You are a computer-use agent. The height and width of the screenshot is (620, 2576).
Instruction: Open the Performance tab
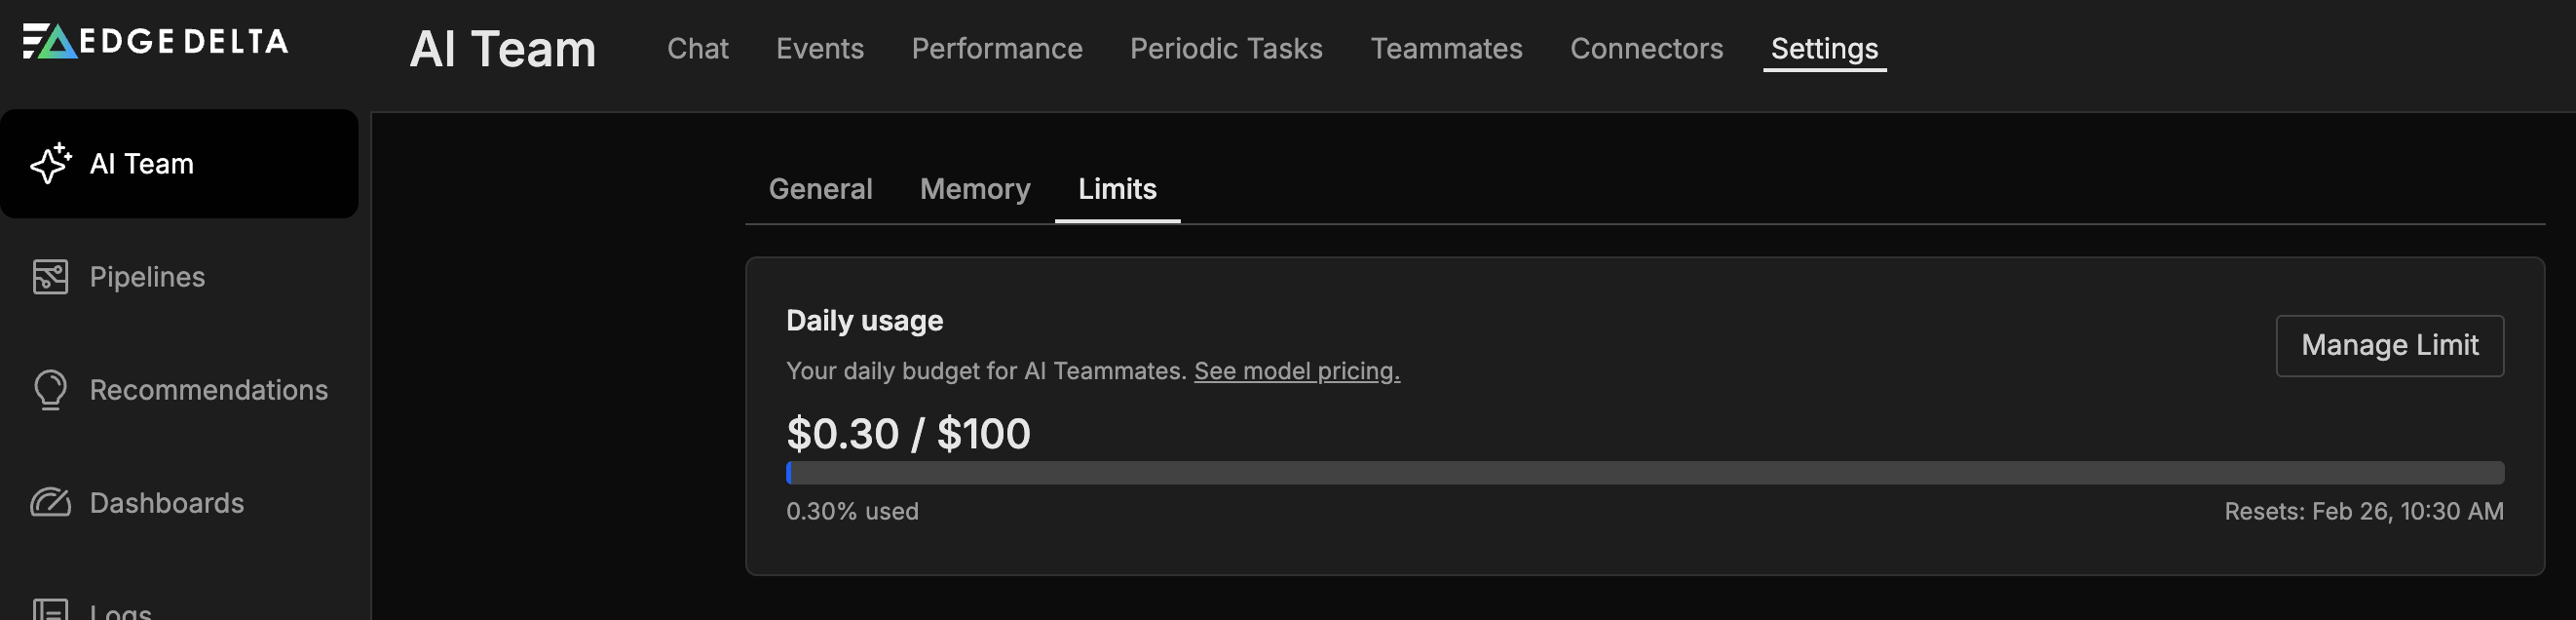(996, 48)
